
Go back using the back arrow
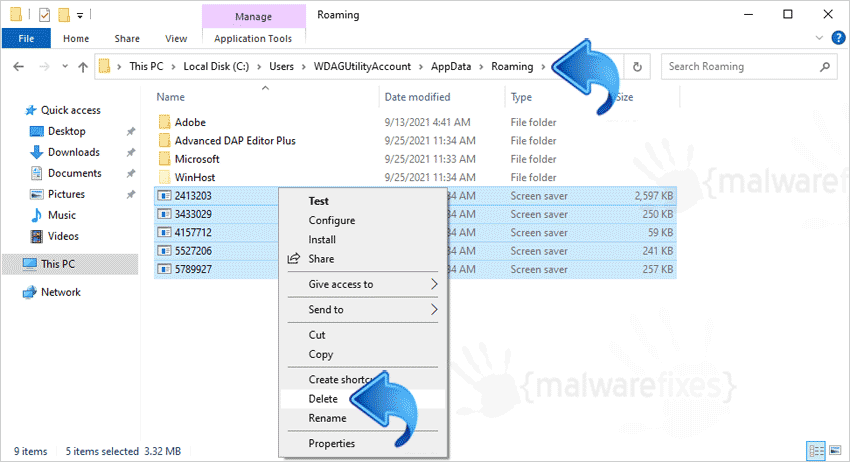coord(18,67)
